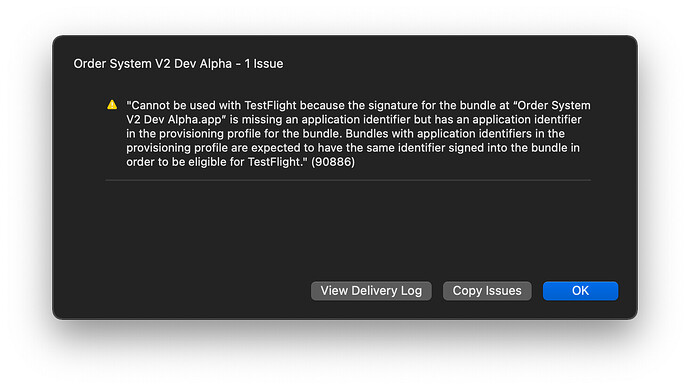690x389 pixels.
Task: Select the issue row beside the warning icon
Action: (x=348, y=133)
